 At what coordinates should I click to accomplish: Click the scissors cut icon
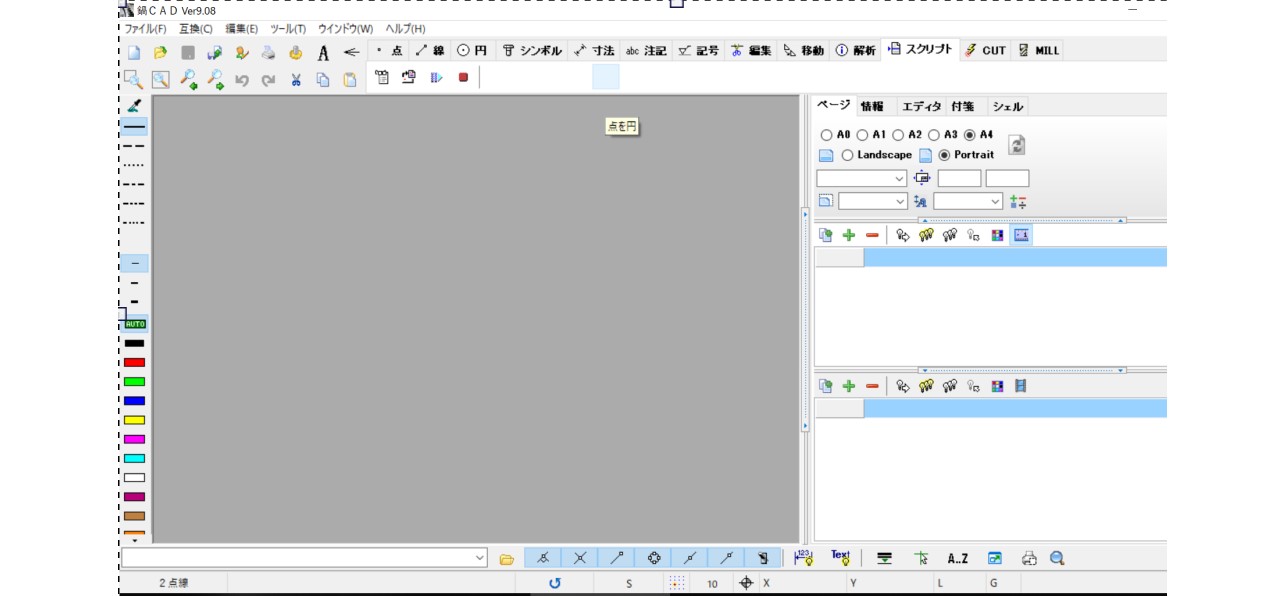coord(296,80)
